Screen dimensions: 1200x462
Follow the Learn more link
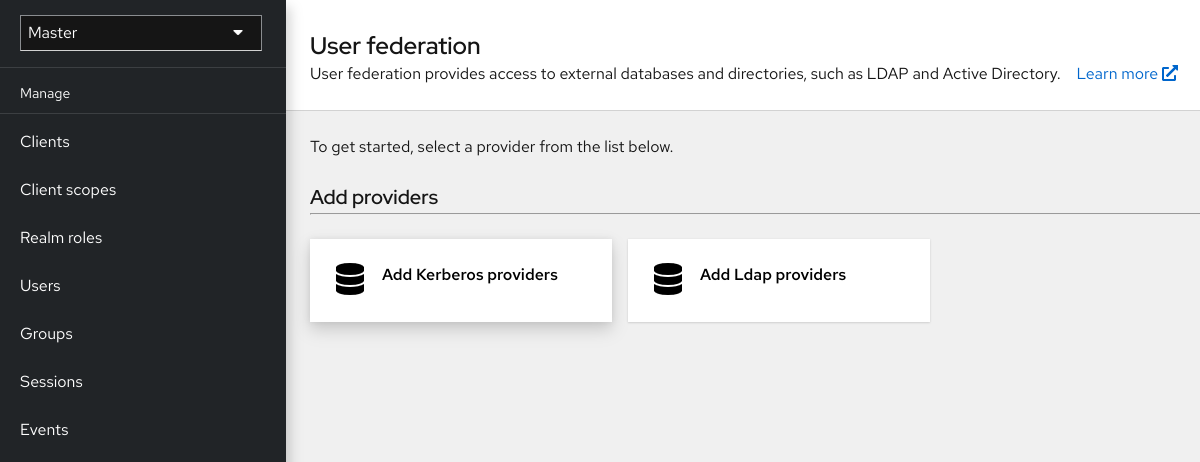tap(1116, 74)
